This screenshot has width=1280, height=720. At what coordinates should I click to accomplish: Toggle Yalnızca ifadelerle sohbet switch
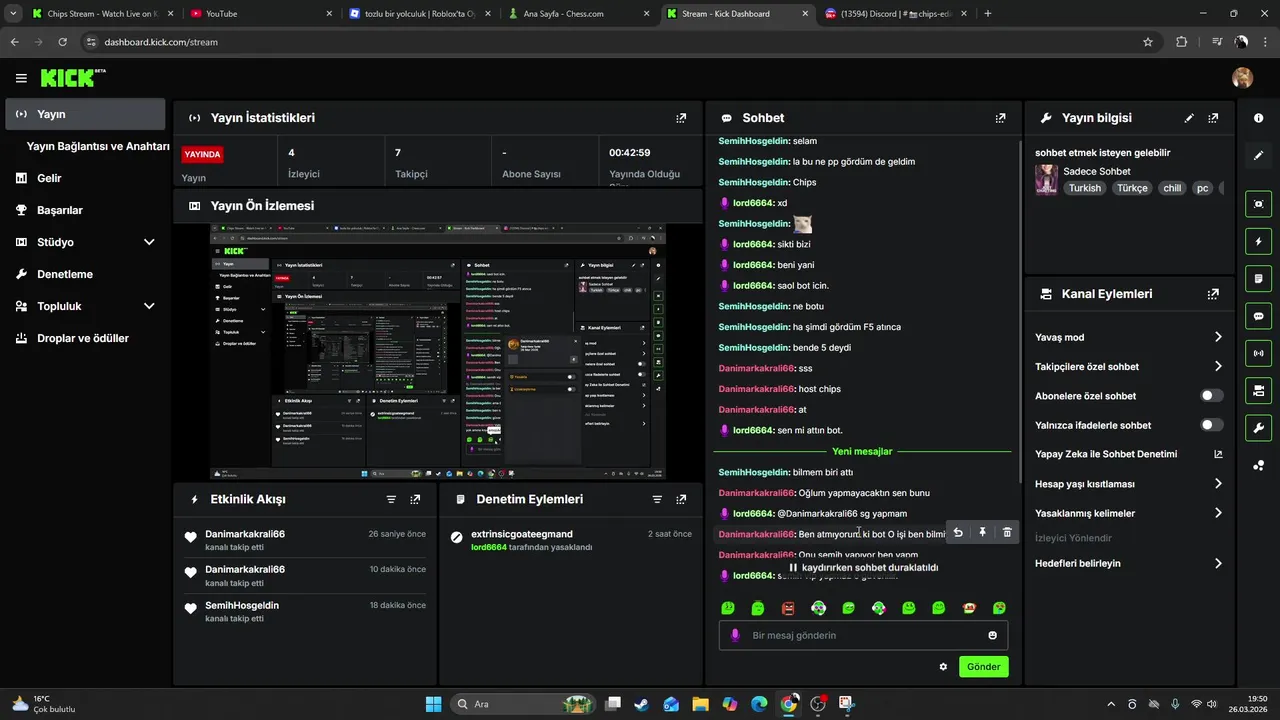(x=1212, y=425)
